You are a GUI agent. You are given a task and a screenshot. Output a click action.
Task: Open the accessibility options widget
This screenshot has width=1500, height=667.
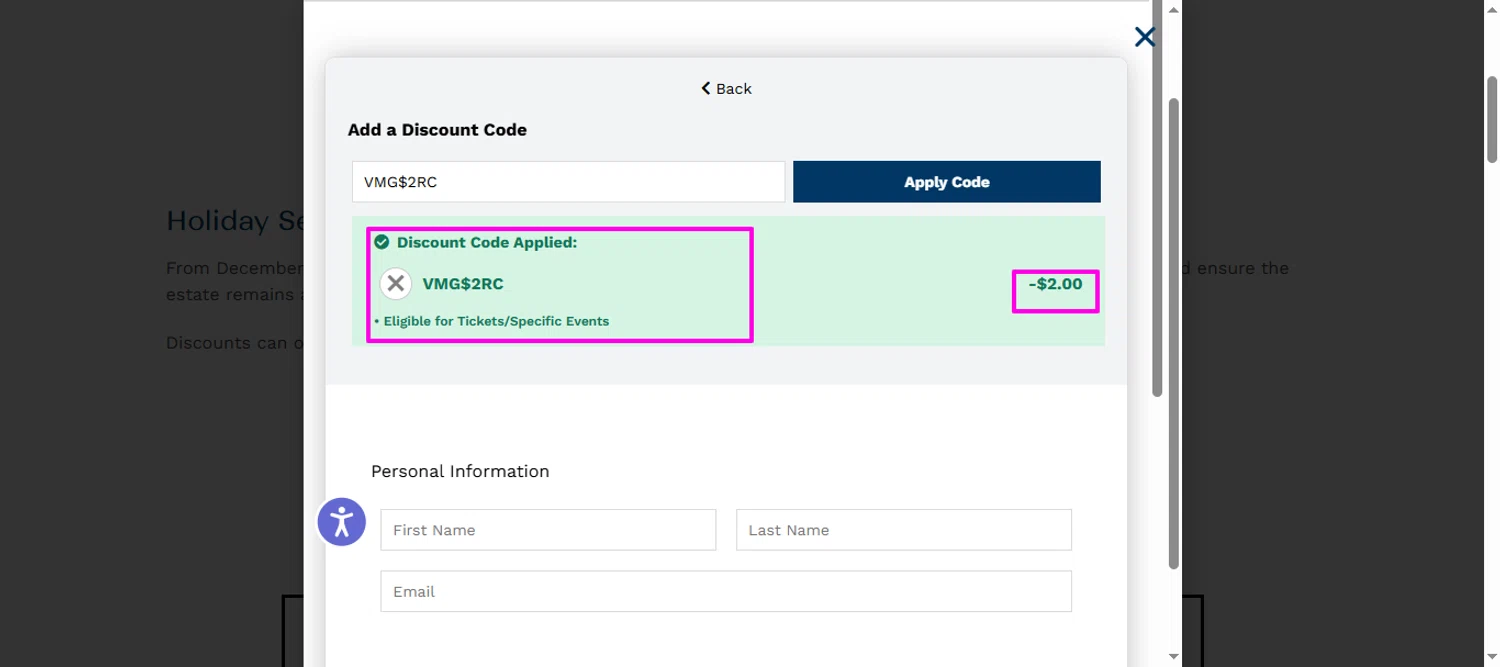pos(342,522)
